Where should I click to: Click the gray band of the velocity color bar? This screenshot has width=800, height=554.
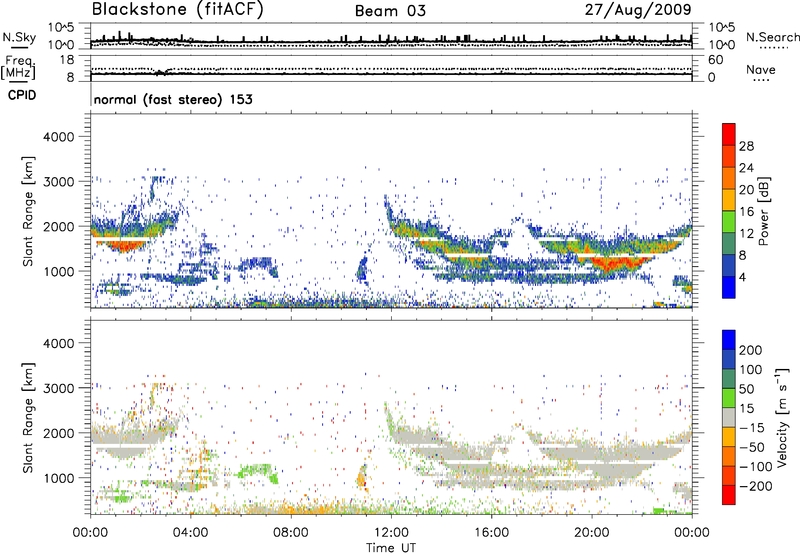point(729,417)
